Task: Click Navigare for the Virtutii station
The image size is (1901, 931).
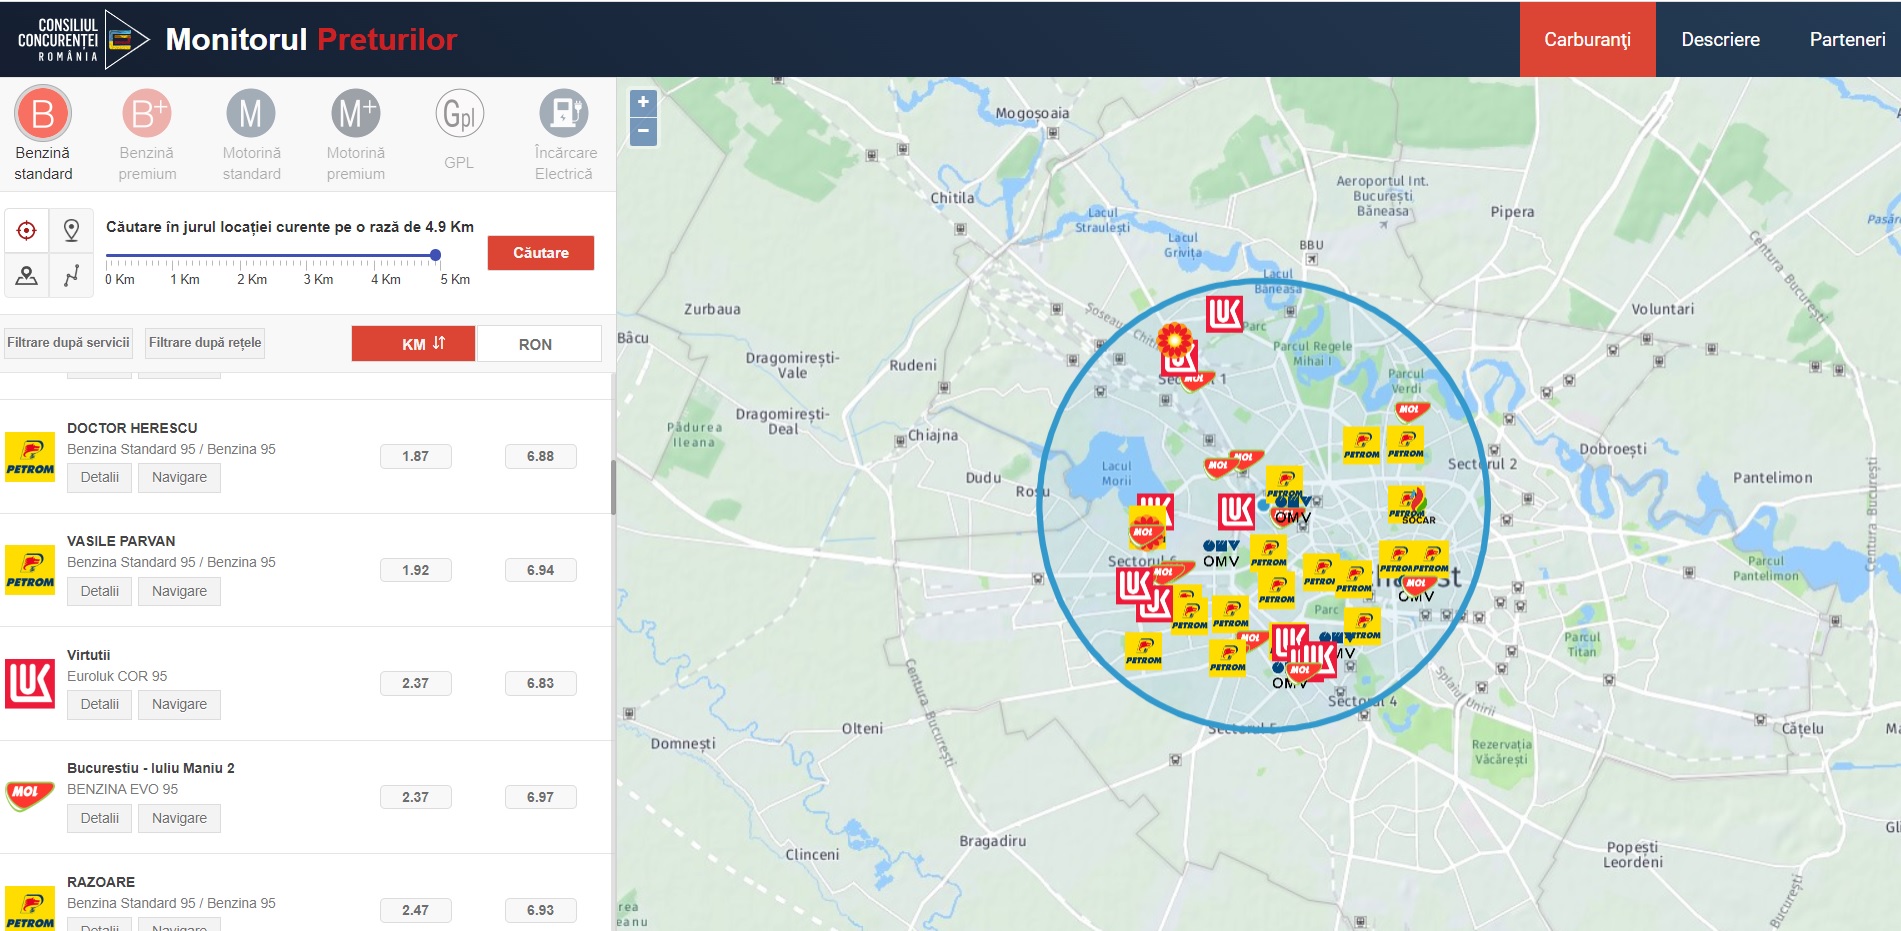Action: click(179, 704)
